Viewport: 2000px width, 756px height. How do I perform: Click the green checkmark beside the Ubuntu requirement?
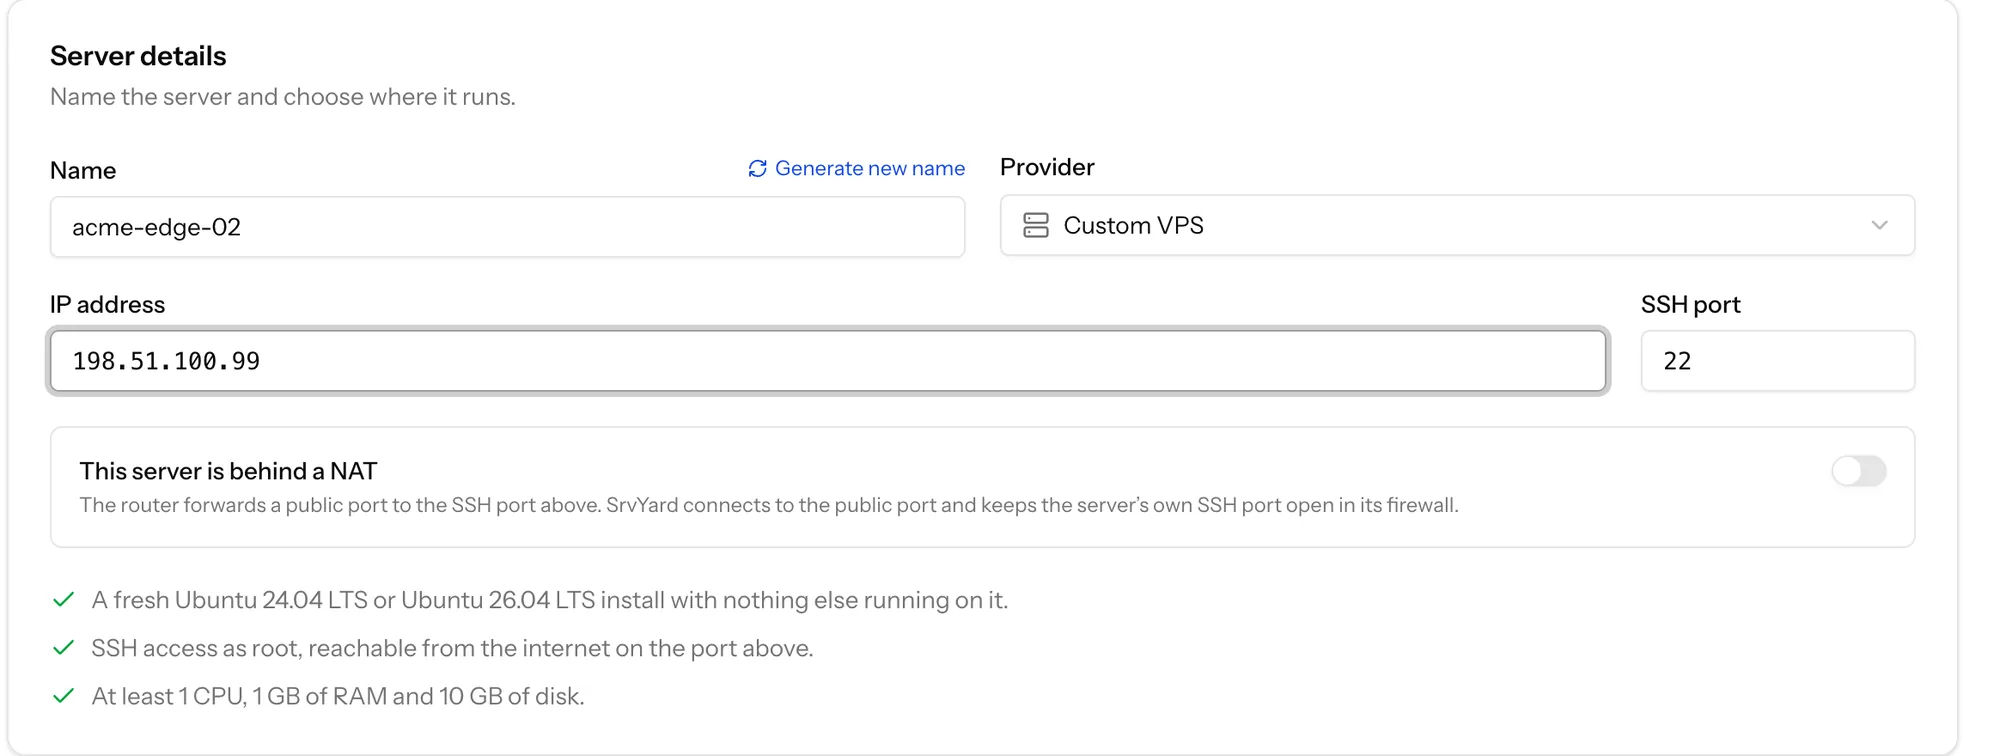pos(63,600)
